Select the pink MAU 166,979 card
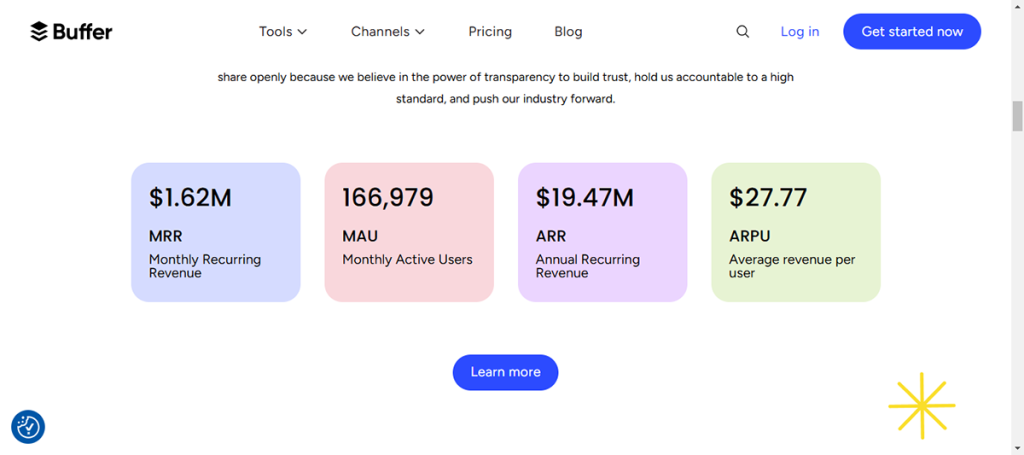 [x=409, y=232]
